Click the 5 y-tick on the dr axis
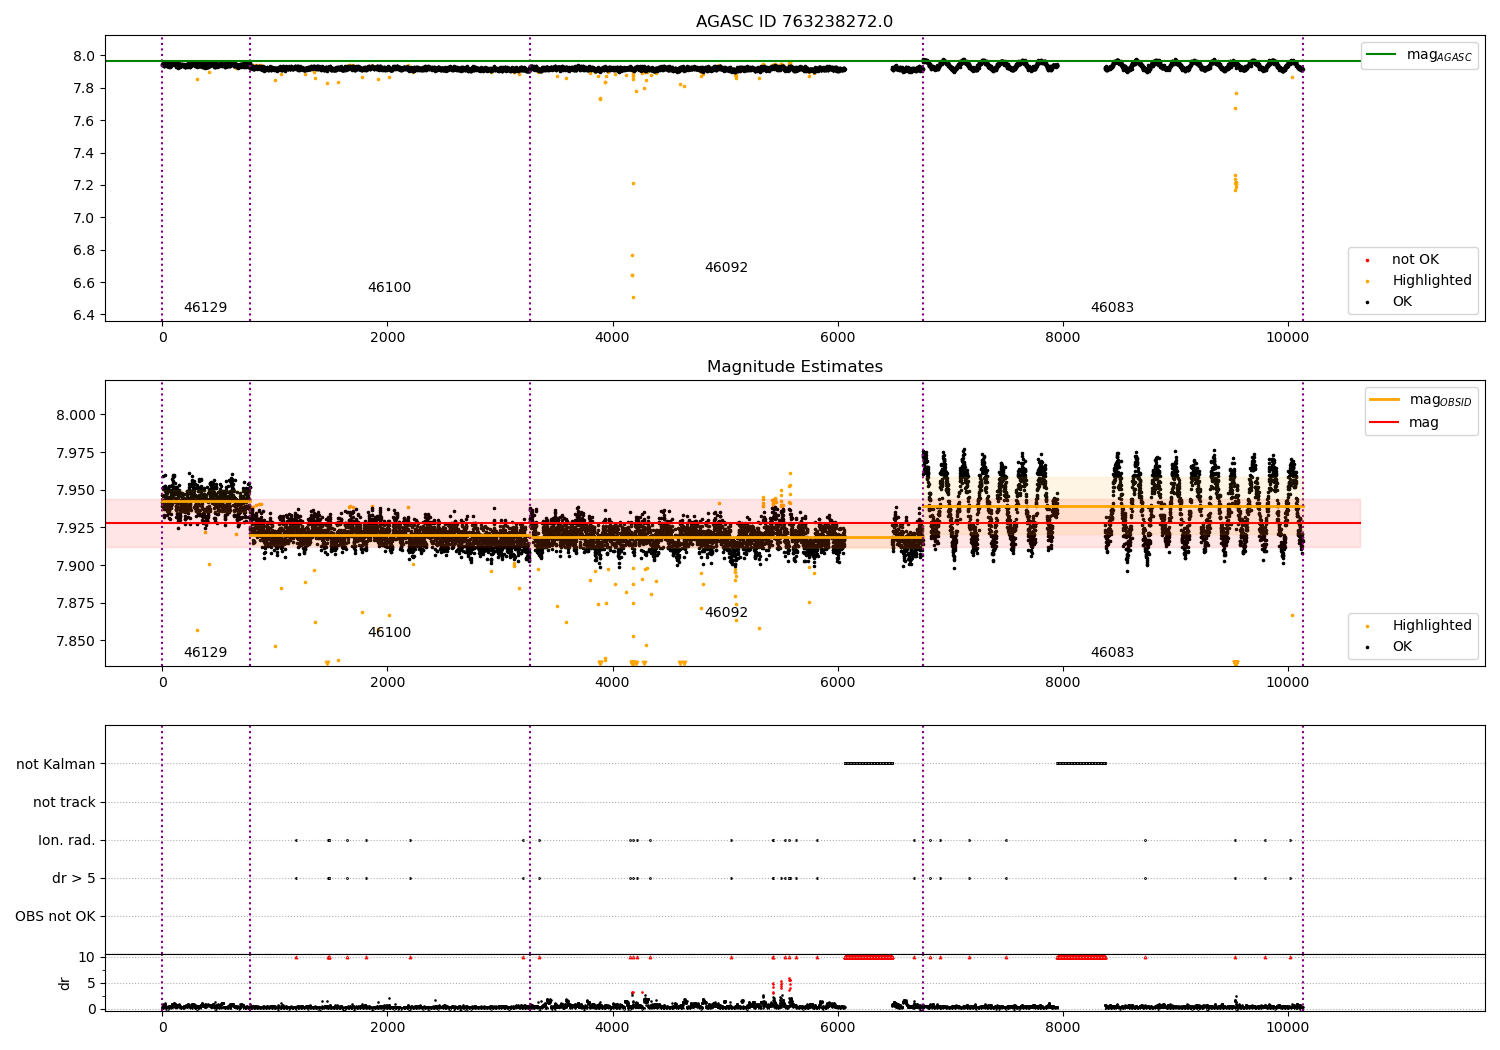The width and height of the screenshot is (1500, 1050). (91, 984)
